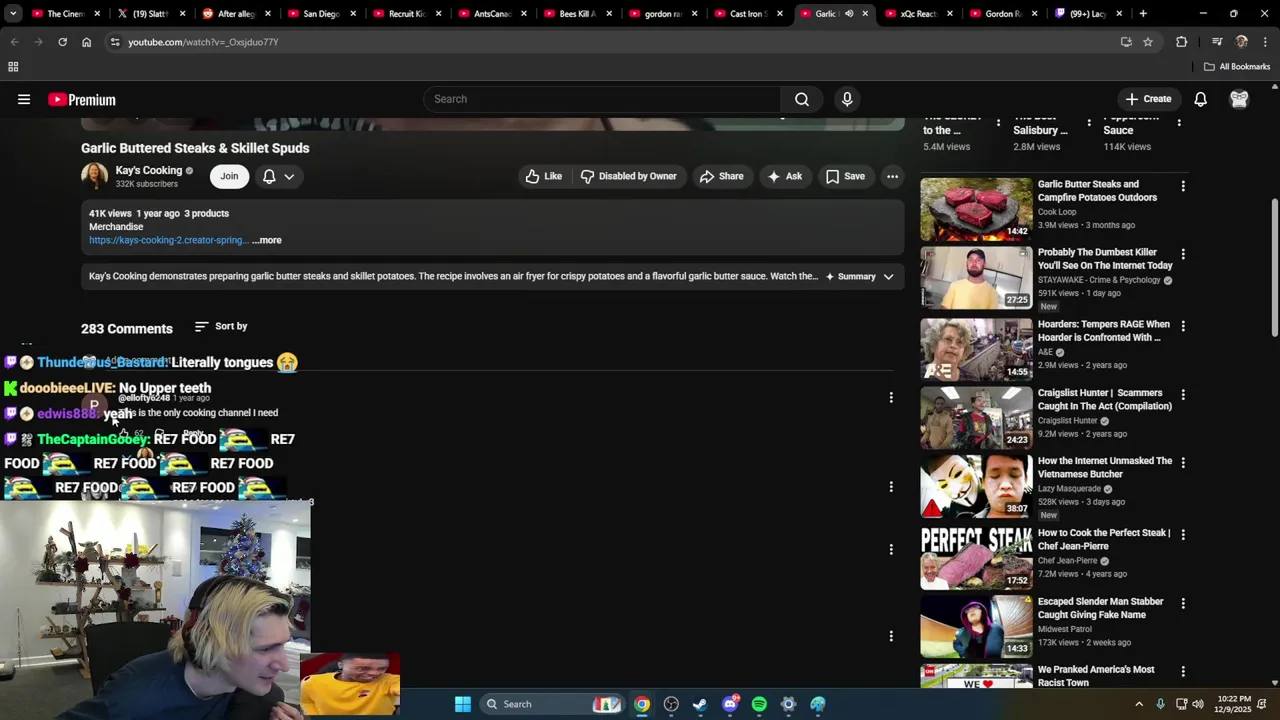The image size is (1280, 720).
Task: Open the YouTube guide hamburger menu
Action: pos(24,99)
